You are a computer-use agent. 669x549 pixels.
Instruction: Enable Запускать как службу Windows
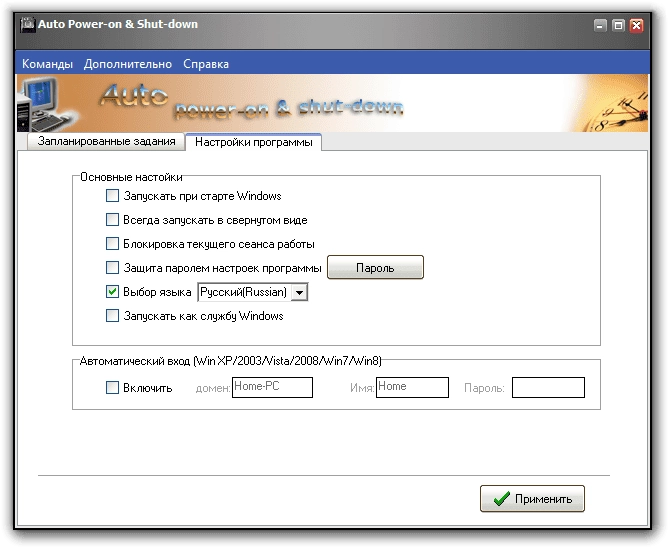pos(112,316)
